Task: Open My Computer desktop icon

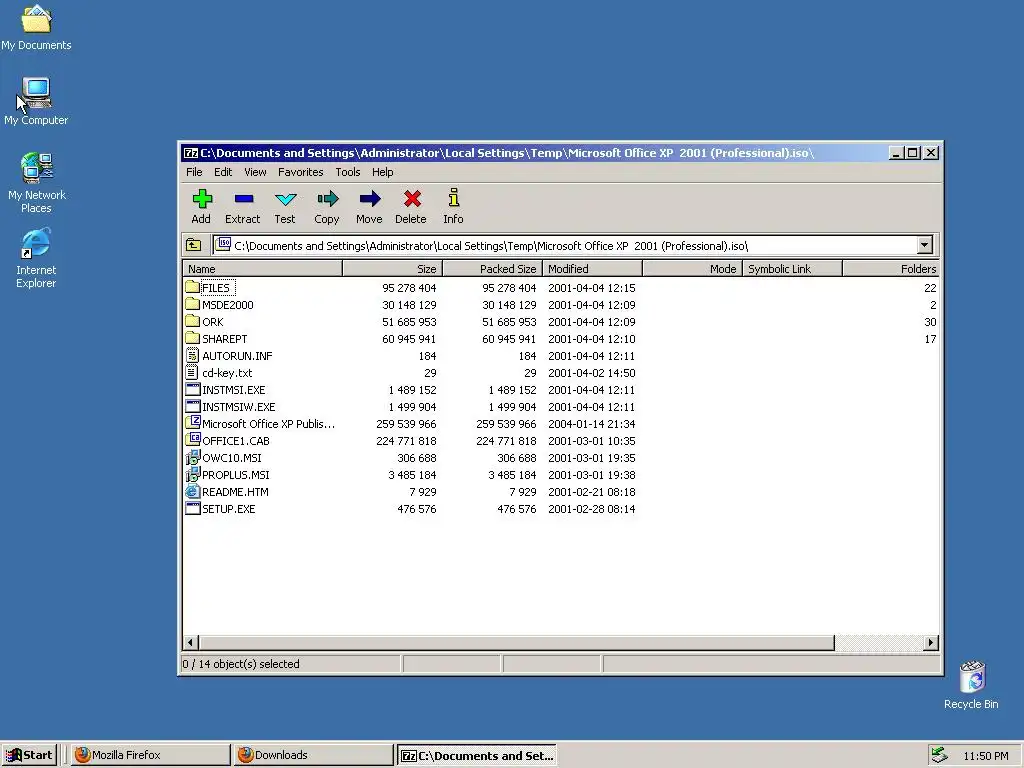Action: click(36, 93)
